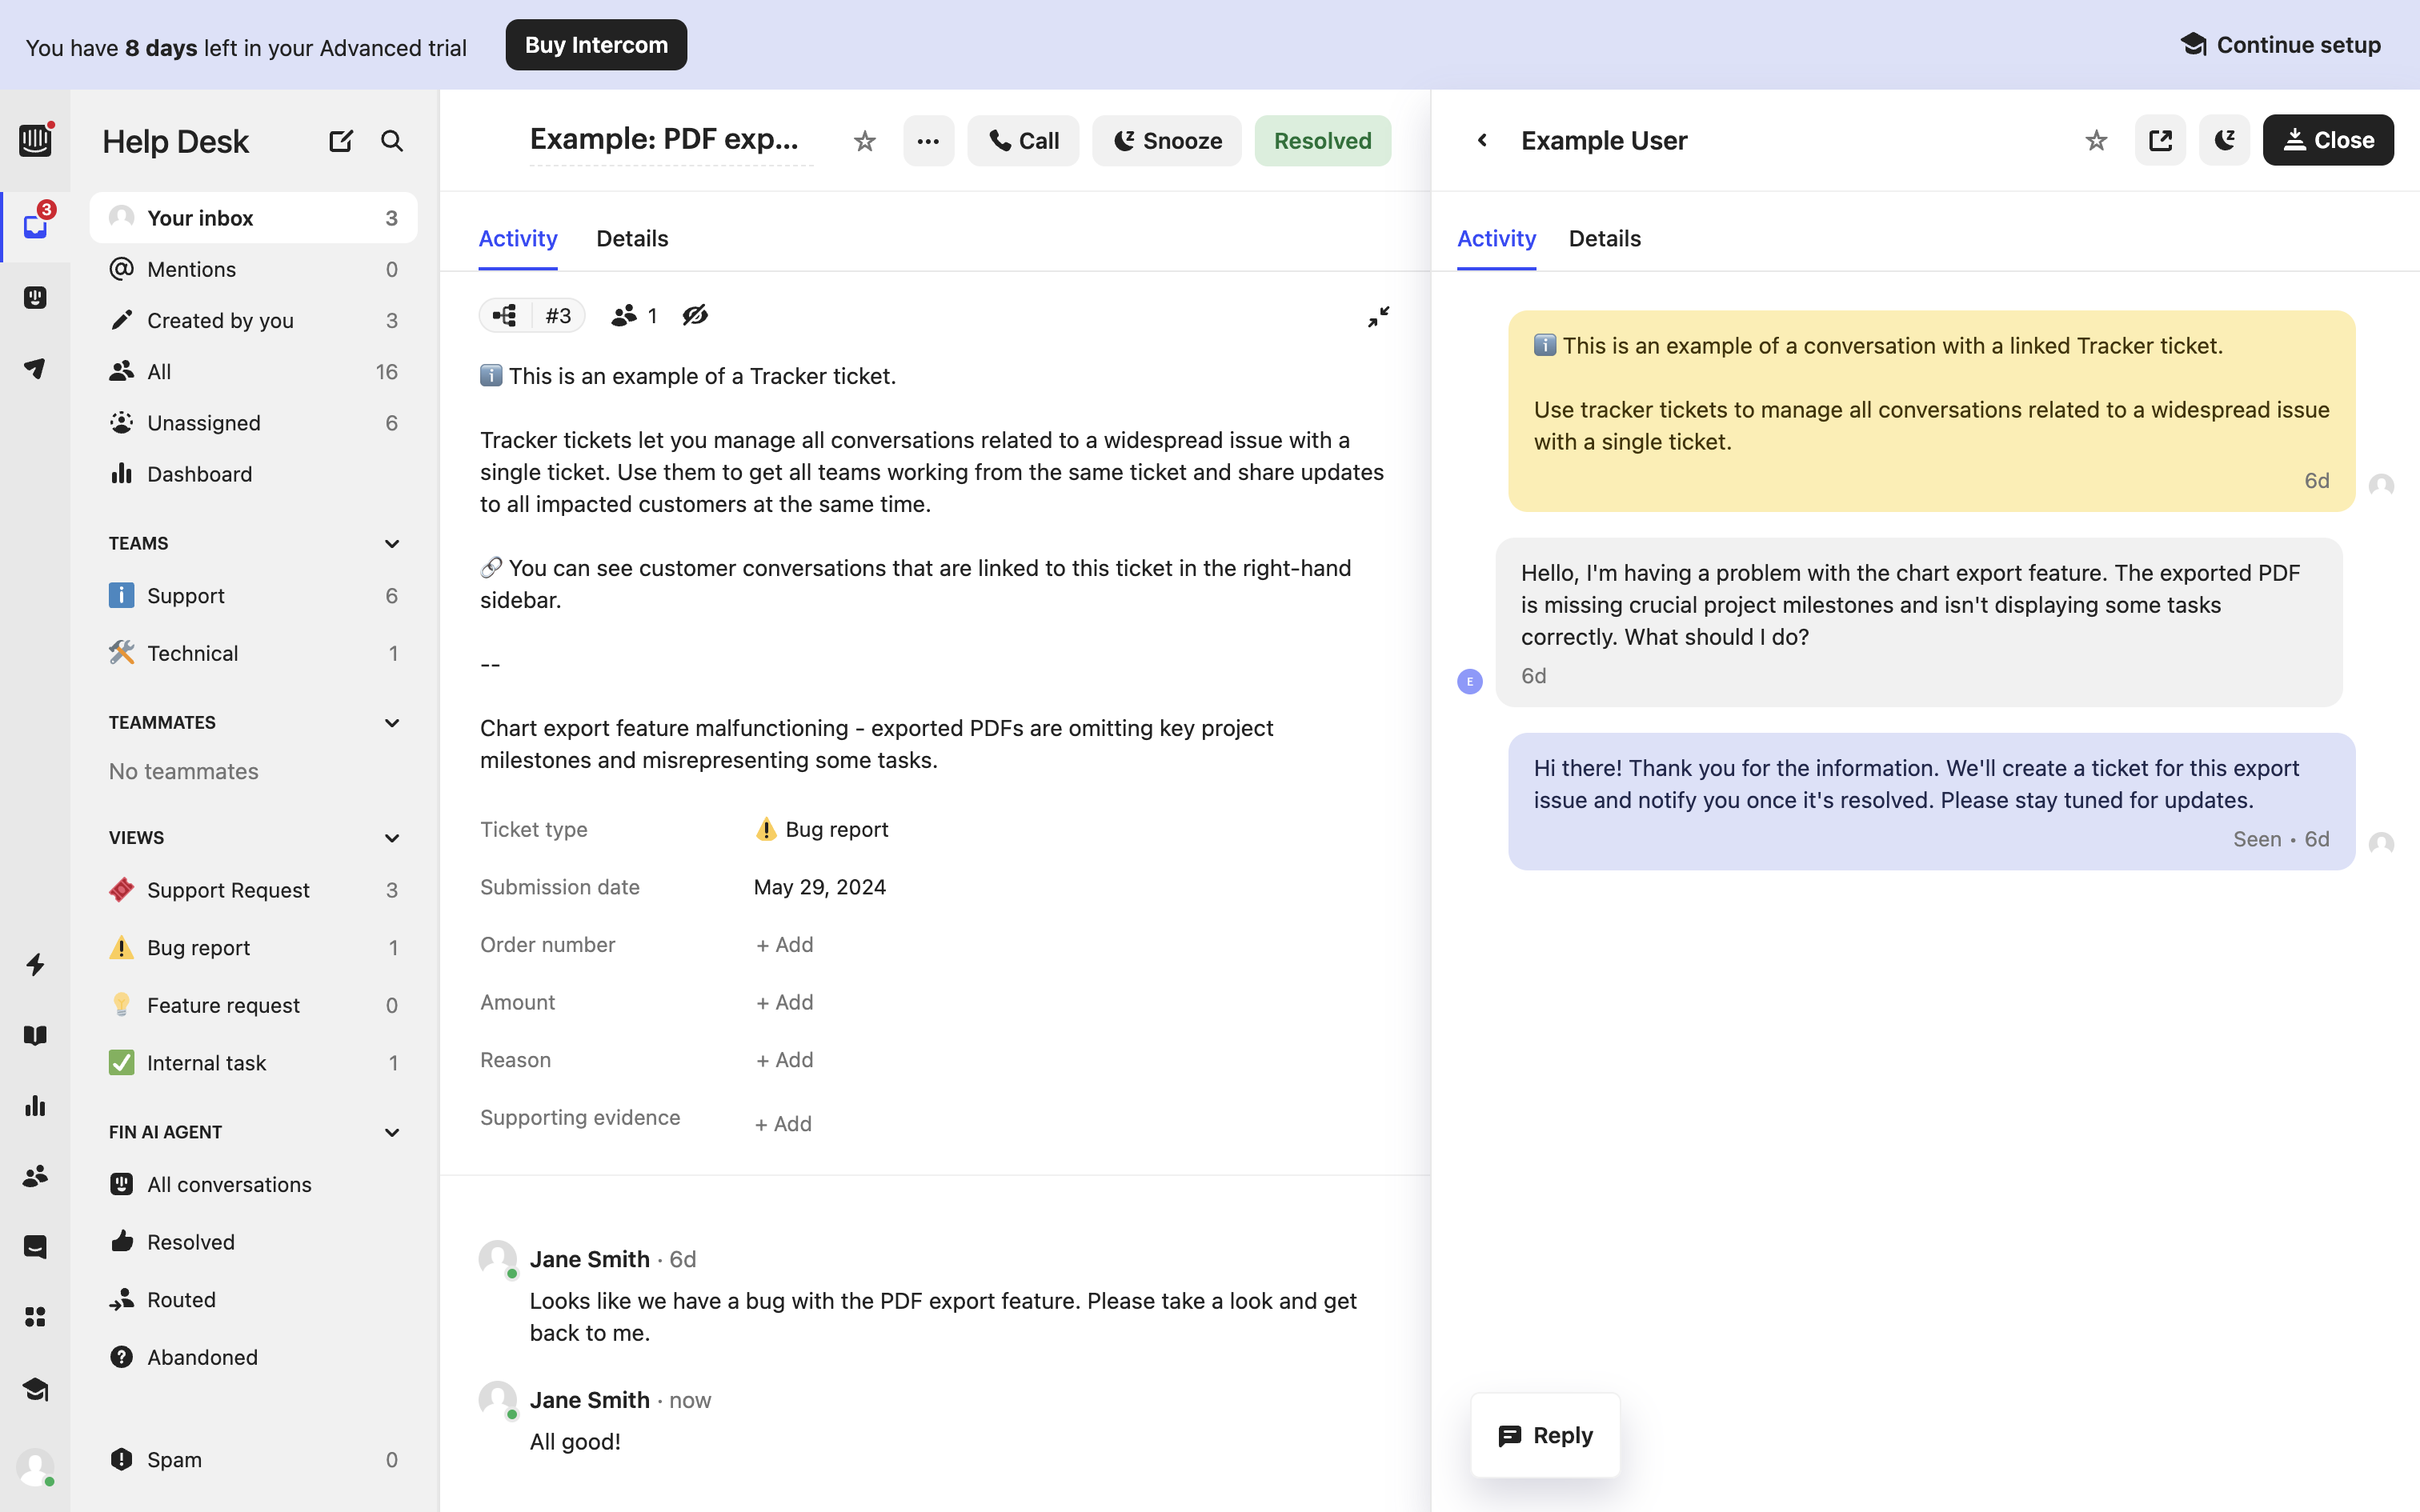Click the Snooze button
Viewport: 2420px width, 1512px height.
(1166, 141)
